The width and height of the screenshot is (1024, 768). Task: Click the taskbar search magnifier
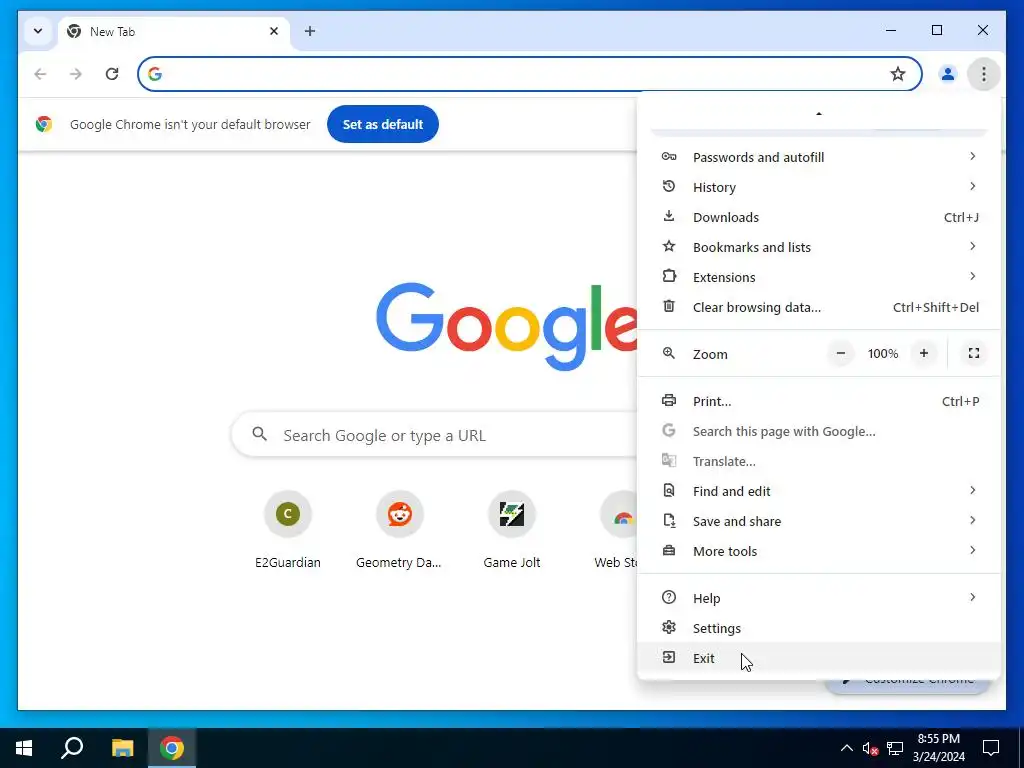(72, 748)
